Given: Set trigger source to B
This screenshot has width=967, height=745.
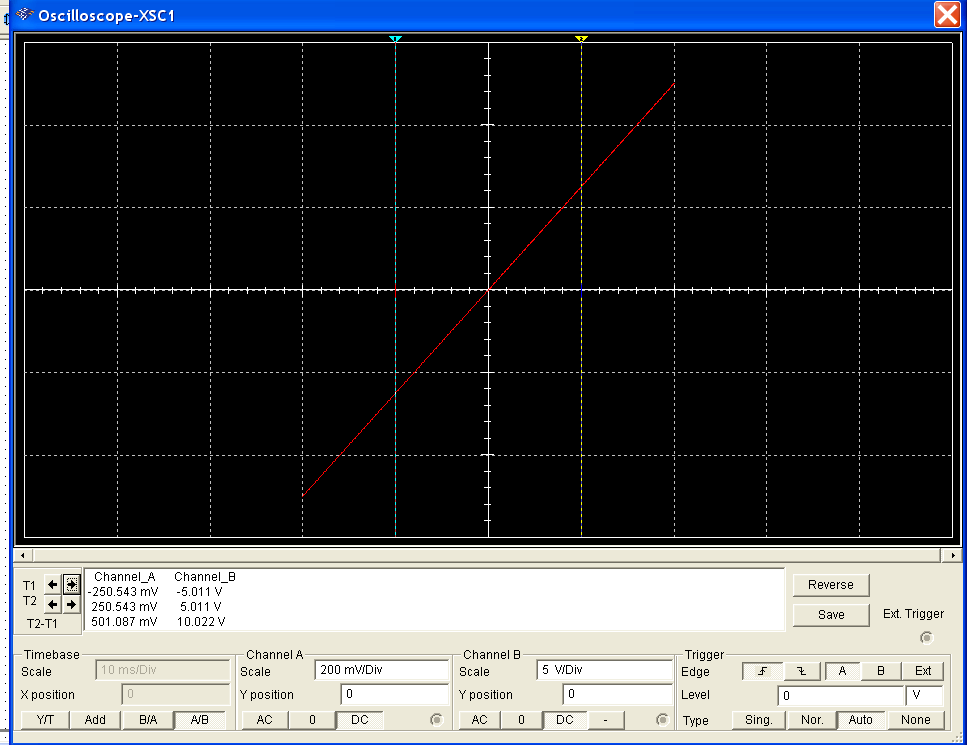Looking at the screenshot, I should [881, 671].
